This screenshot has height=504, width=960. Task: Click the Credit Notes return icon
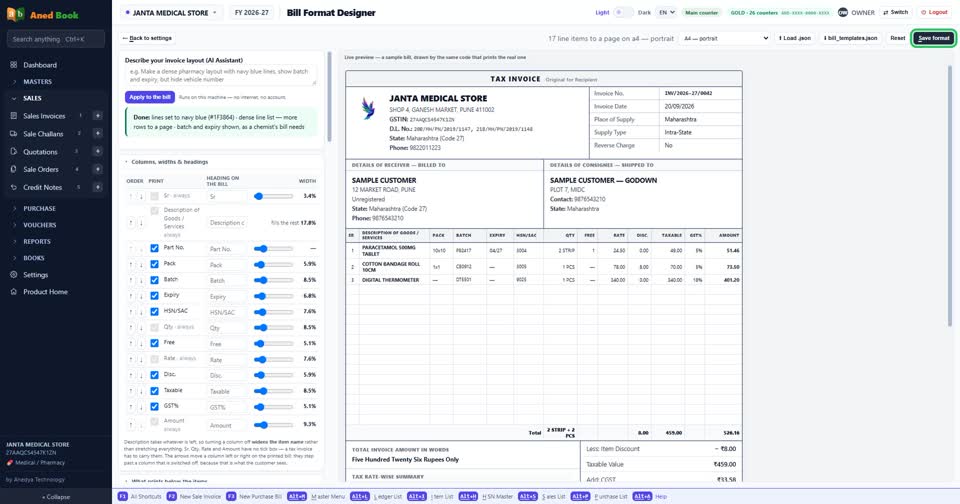click(x=13, y=187)
